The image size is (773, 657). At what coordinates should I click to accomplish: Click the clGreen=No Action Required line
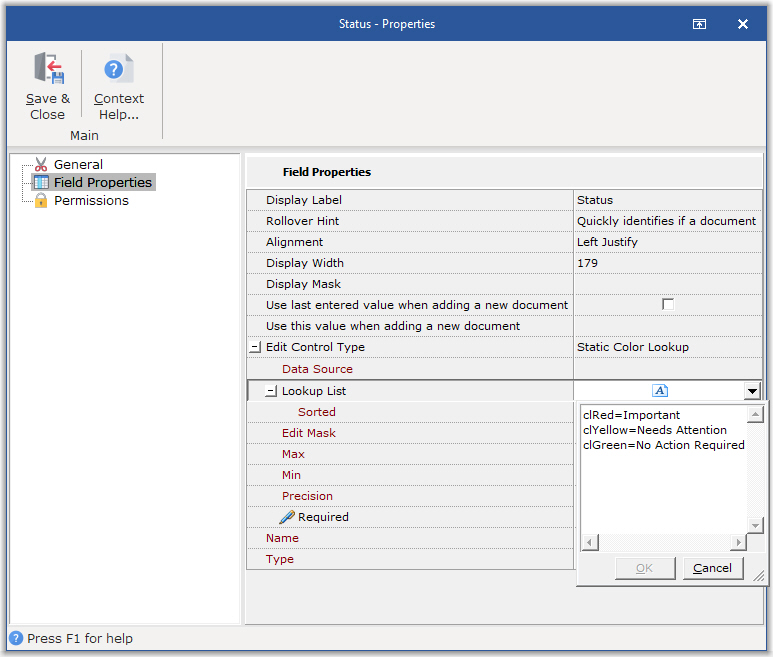pos(664,445)
